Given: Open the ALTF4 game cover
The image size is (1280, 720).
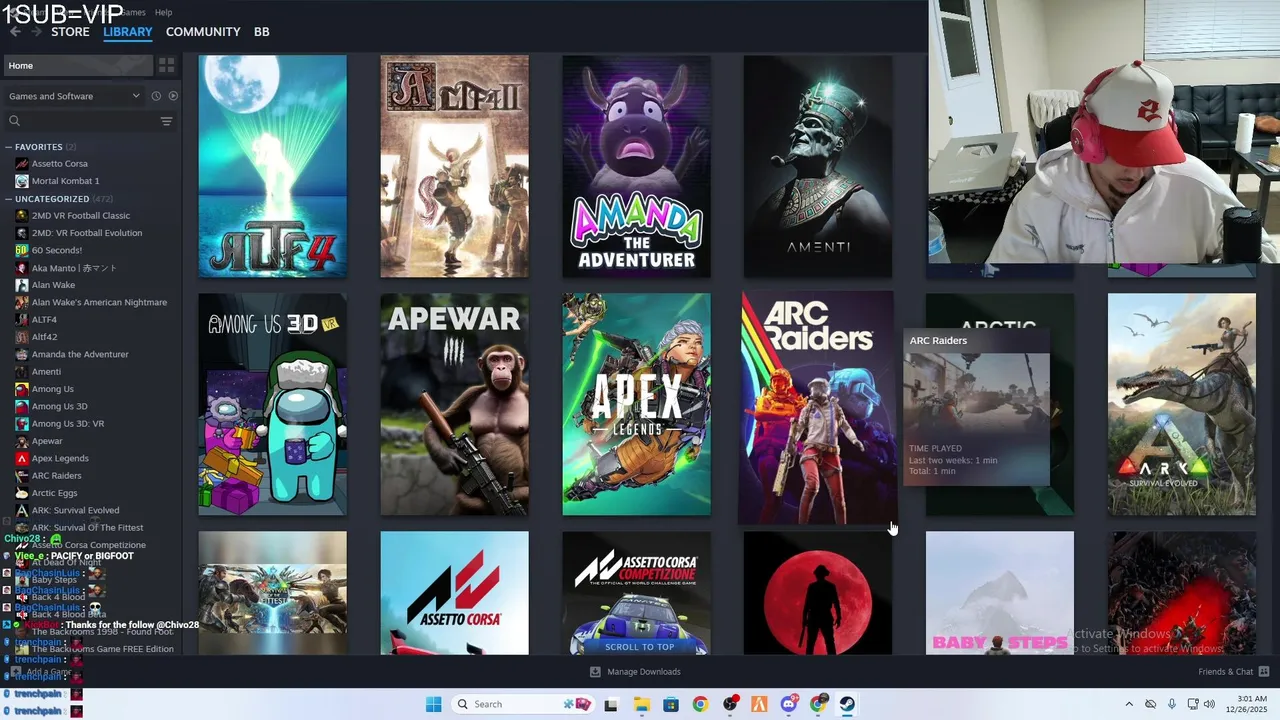Looking at the screenshot, I should tap(272, 166).
